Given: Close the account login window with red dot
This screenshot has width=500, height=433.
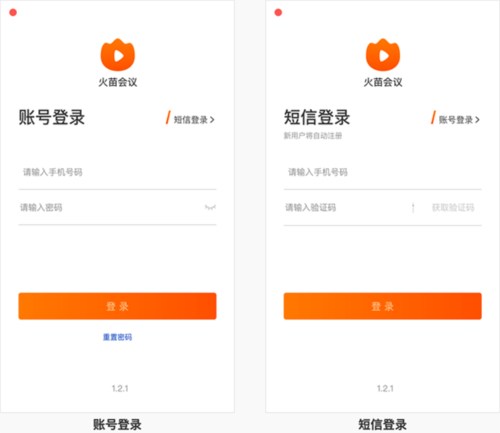Looking at the screenshot, I should tap(13, 13).
